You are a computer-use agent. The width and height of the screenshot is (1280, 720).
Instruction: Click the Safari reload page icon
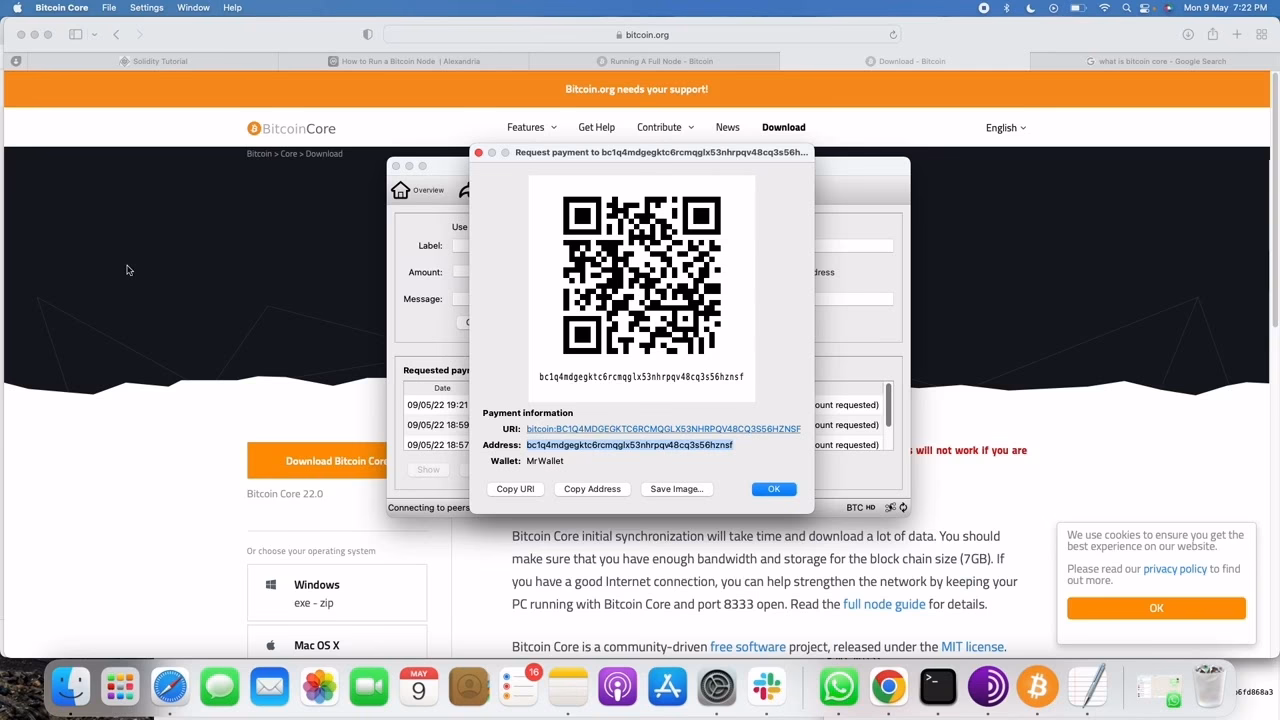coord(893,35)
